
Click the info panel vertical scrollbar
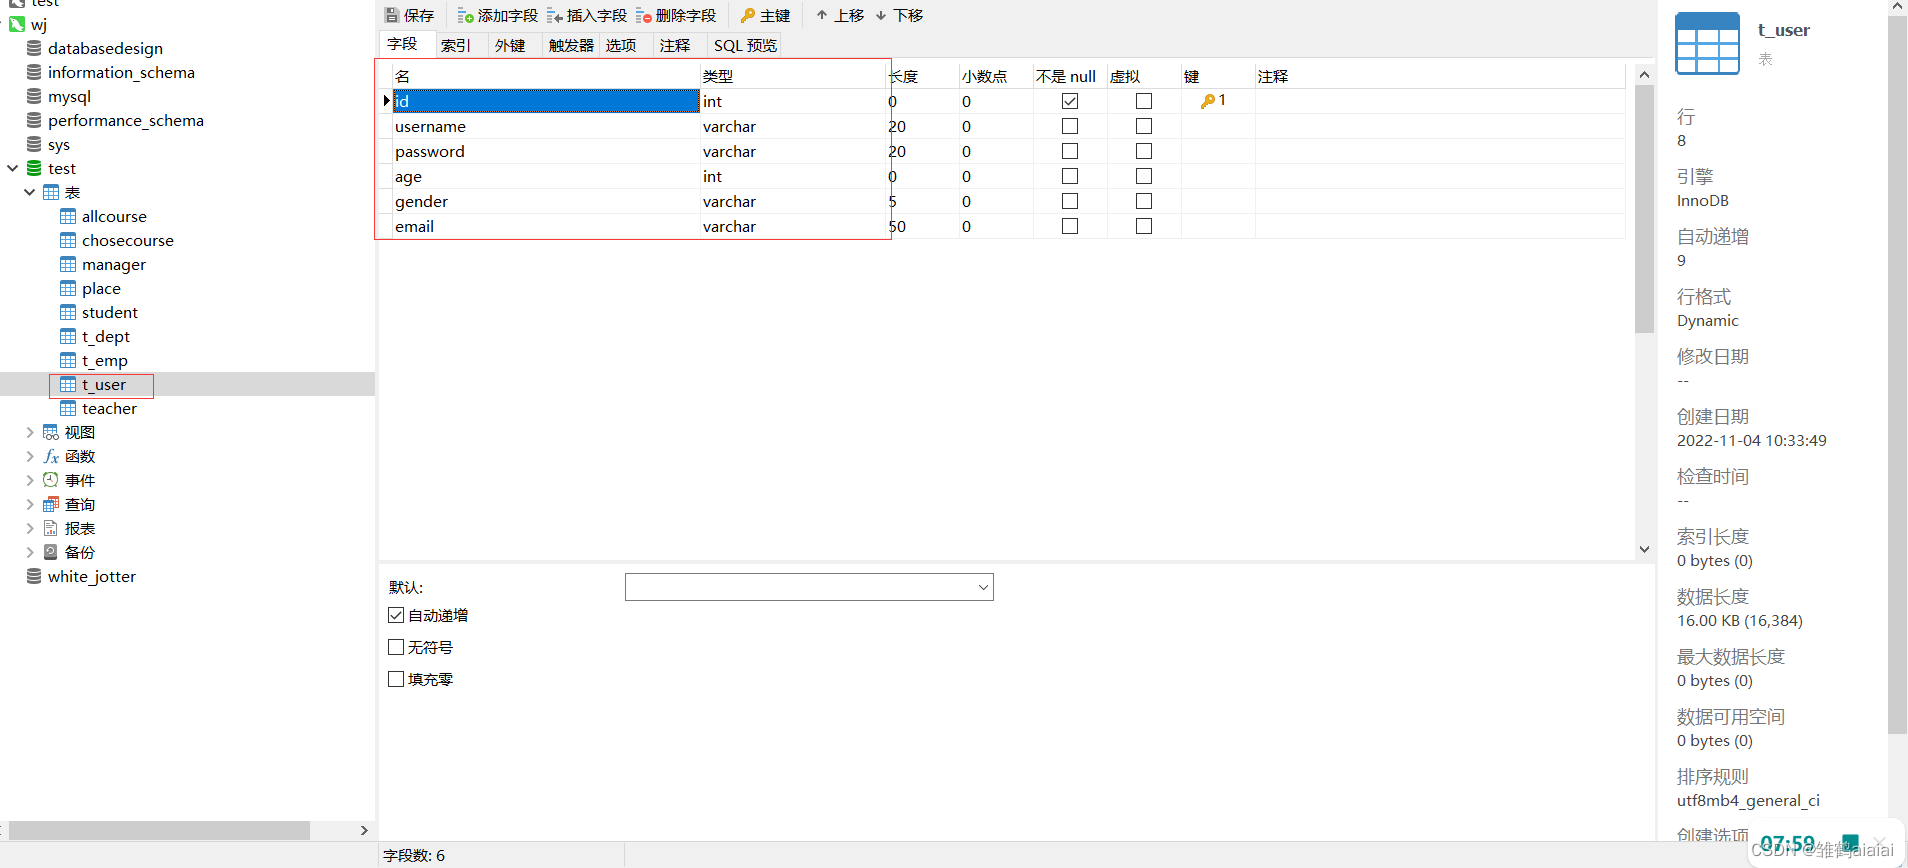1897,375
